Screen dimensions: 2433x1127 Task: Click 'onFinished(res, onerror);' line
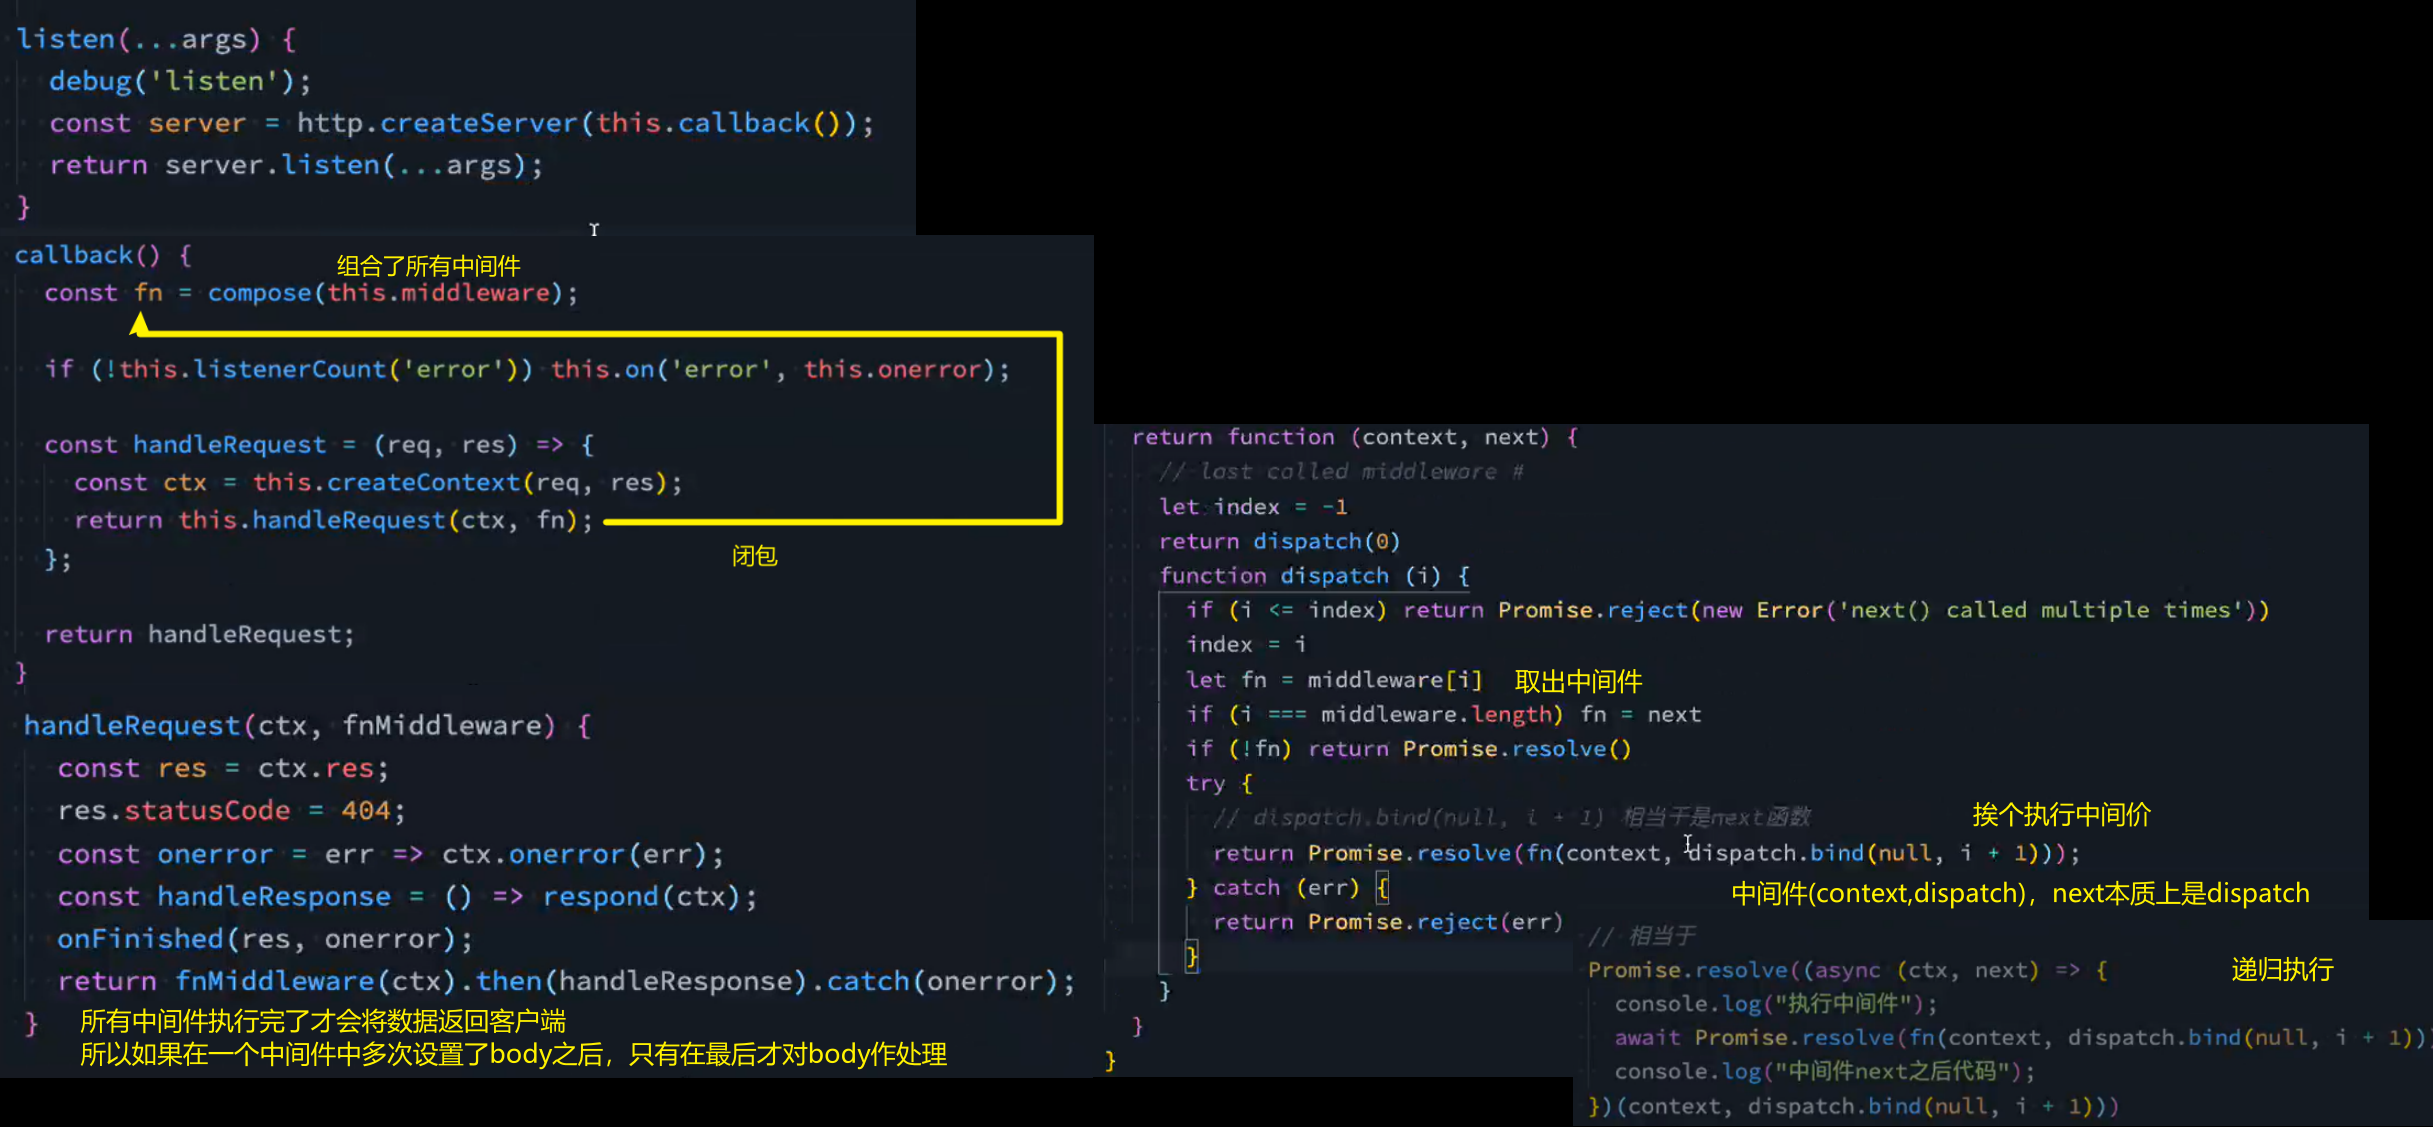[264, 939]
